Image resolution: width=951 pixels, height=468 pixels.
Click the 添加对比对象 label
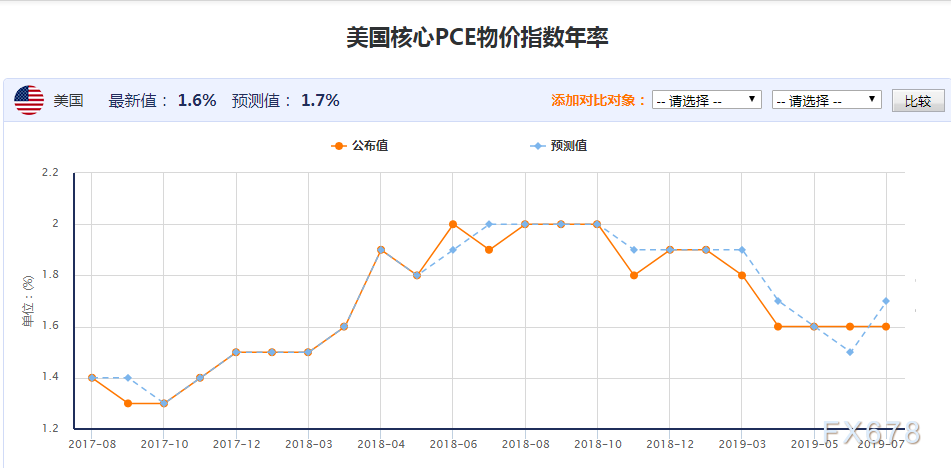point(599,101)
